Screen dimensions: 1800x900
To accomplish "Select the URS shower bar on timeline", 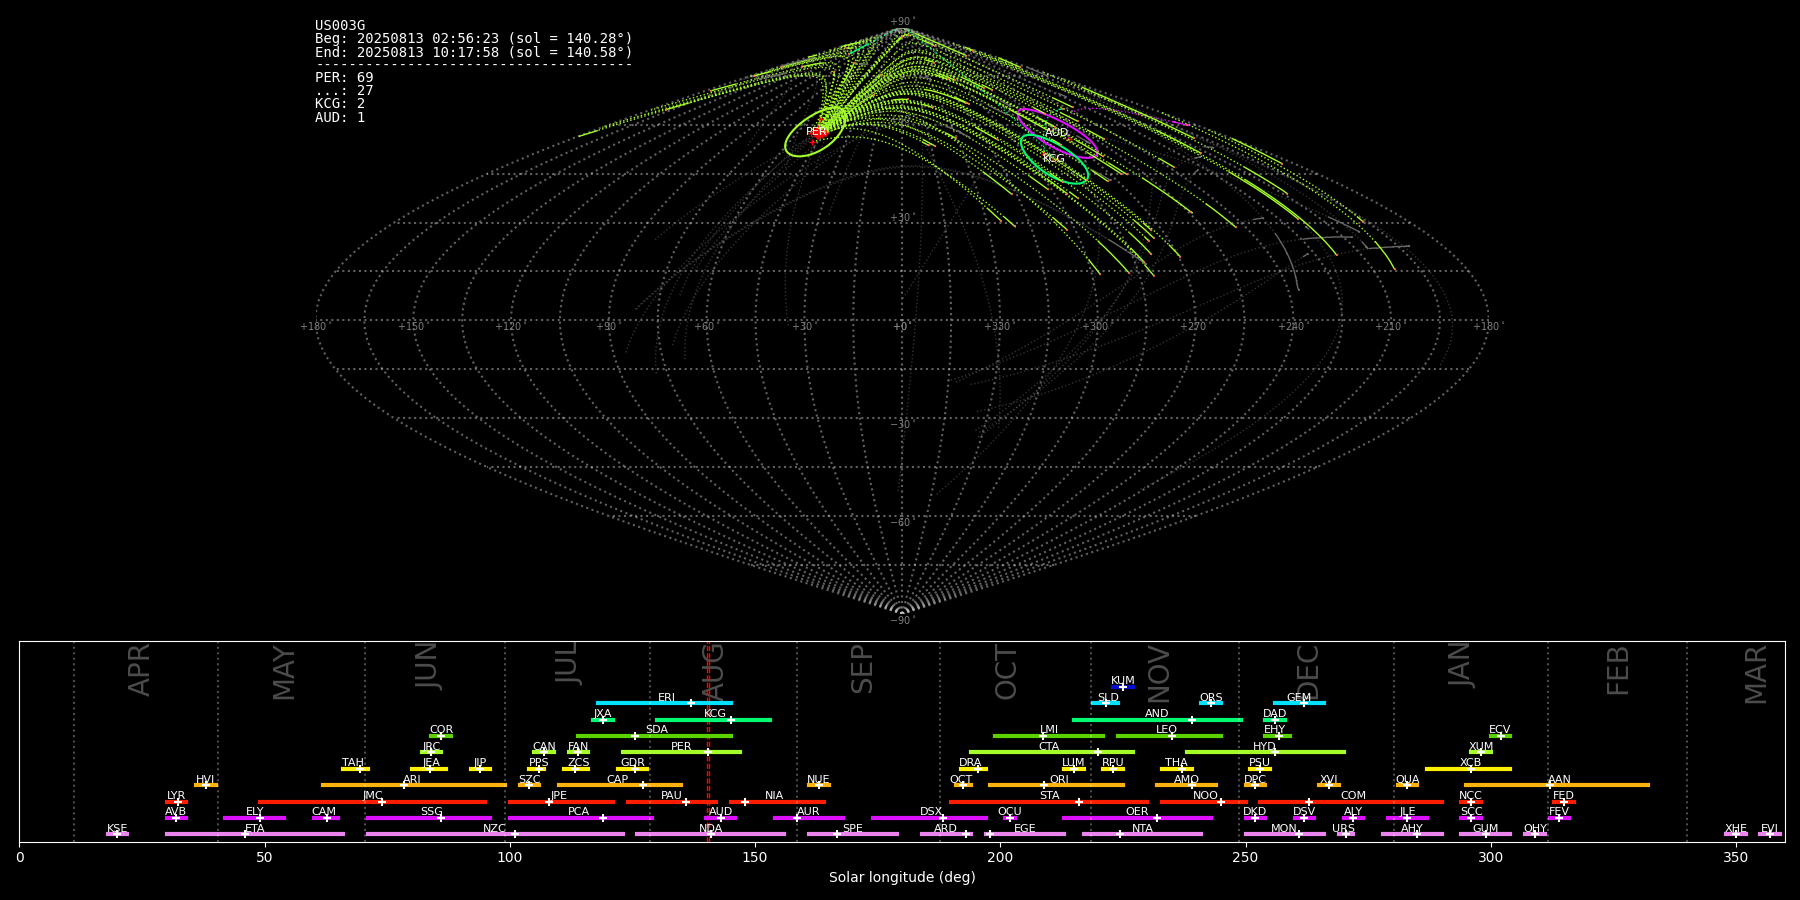I will click(1345, 834).
